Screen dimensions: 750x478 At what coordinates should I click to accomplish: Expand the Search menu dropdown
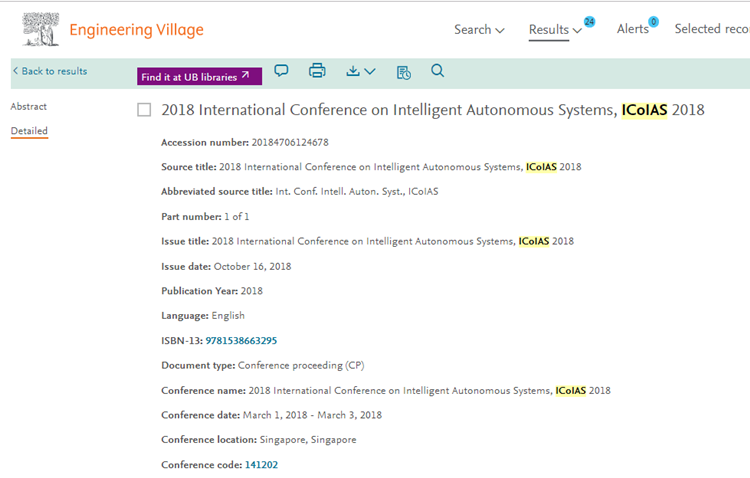coord(479,30)
